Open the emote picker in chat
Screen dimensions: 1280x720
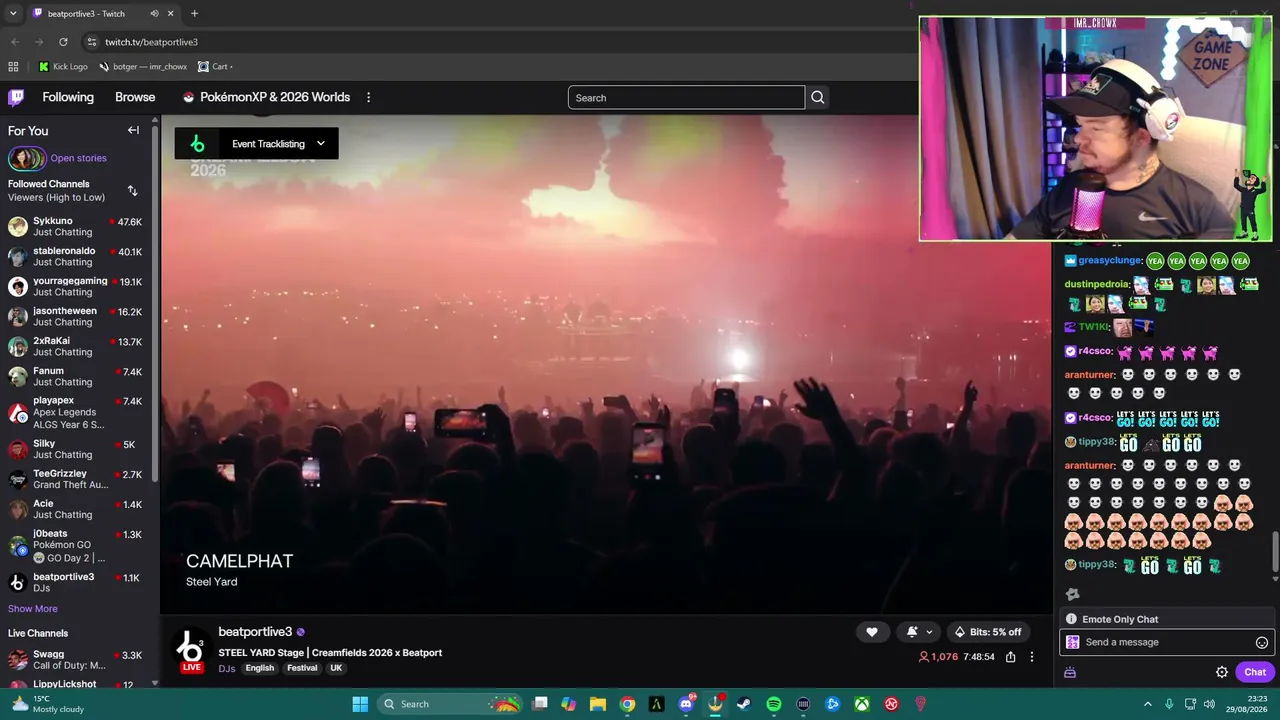point(1262,642)
